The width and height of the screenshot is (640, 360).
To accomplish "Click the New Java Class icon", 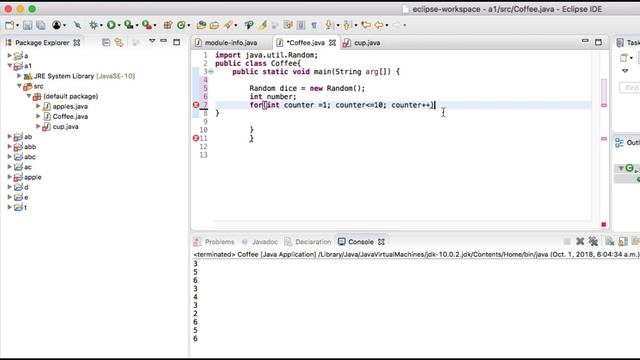I will [x=181, y=25].
